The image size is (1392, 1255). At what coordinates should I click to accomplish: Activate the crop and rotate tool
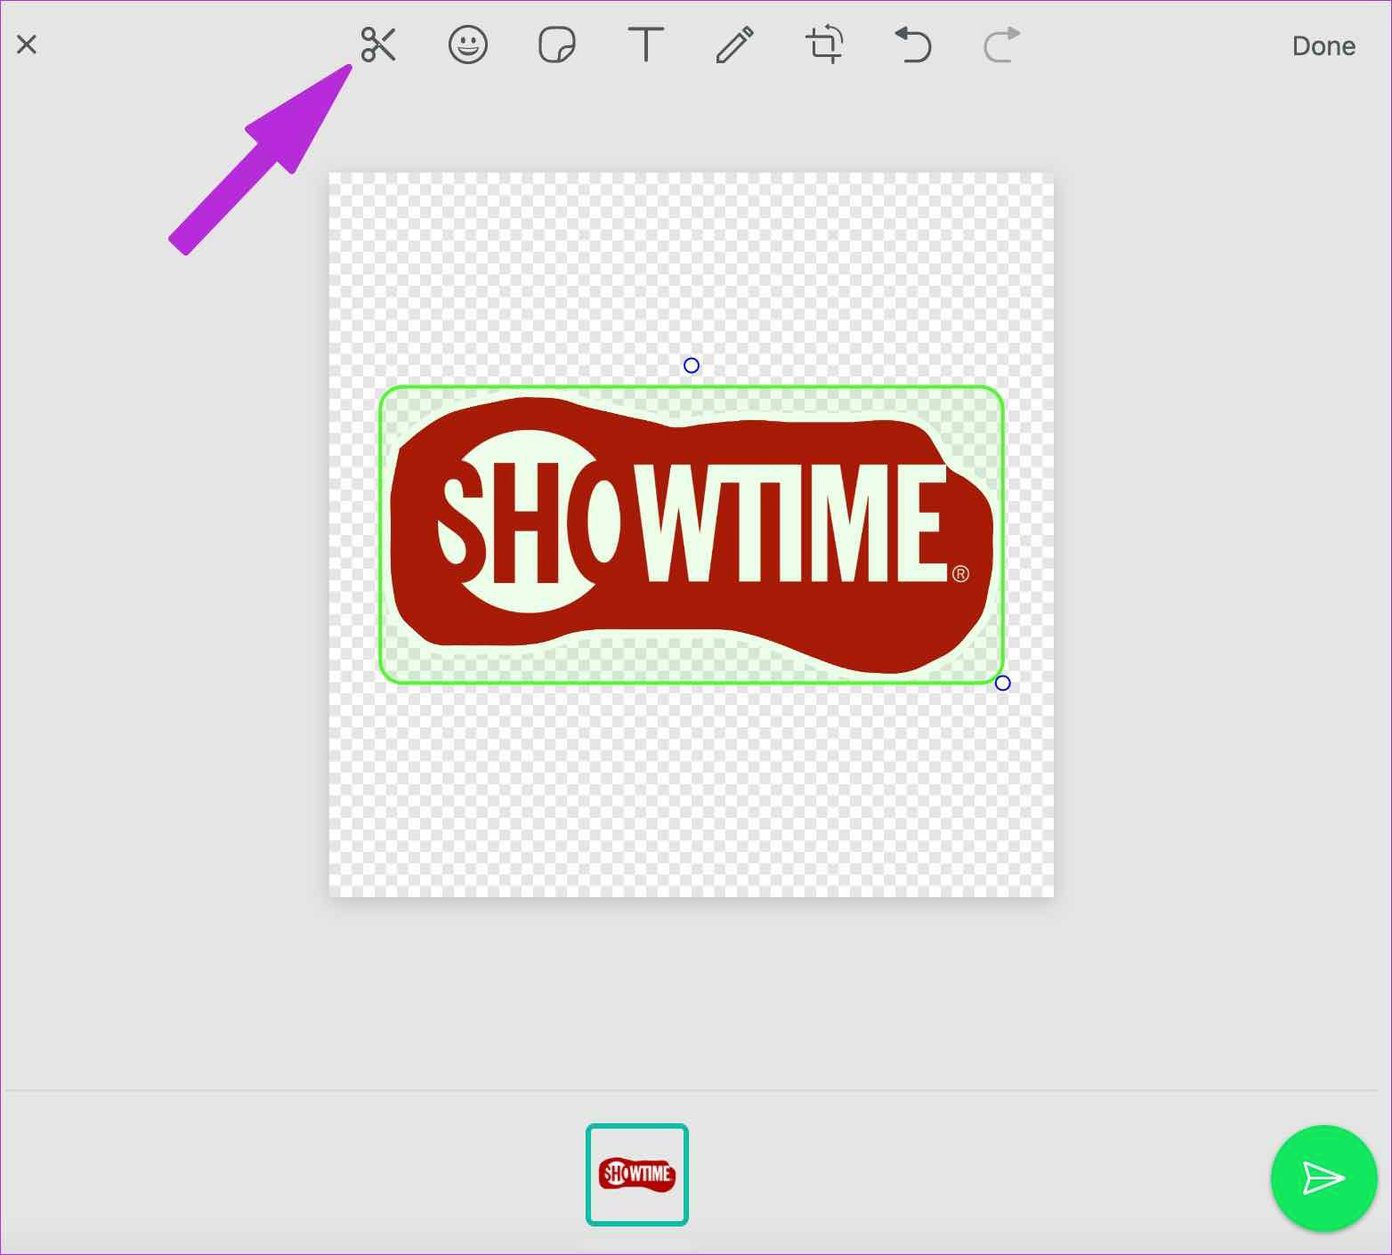[x=825, y=45]
